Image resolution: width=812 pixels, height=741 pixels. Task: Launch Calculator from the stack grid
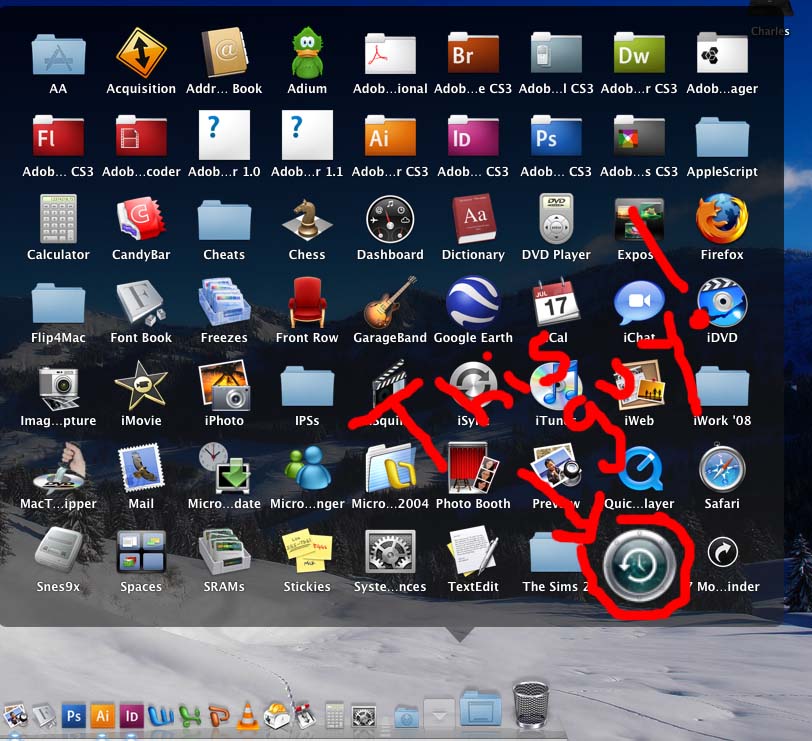pyautogui.click(x=58, y=219)
